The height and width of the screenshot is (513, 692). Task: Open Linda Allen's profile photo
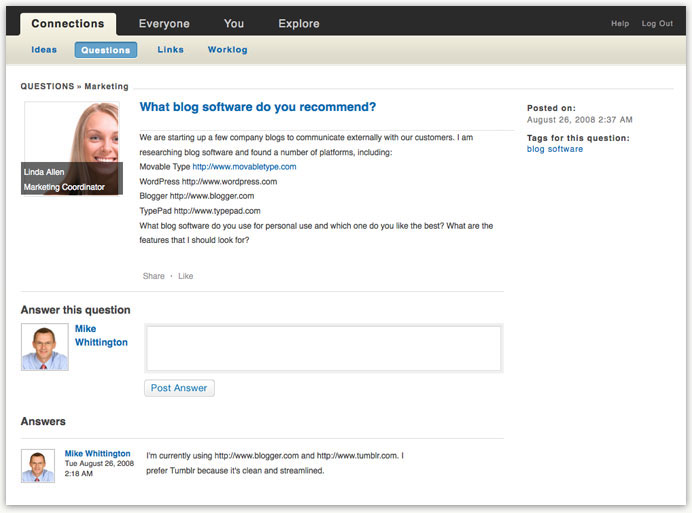[72, 148]
